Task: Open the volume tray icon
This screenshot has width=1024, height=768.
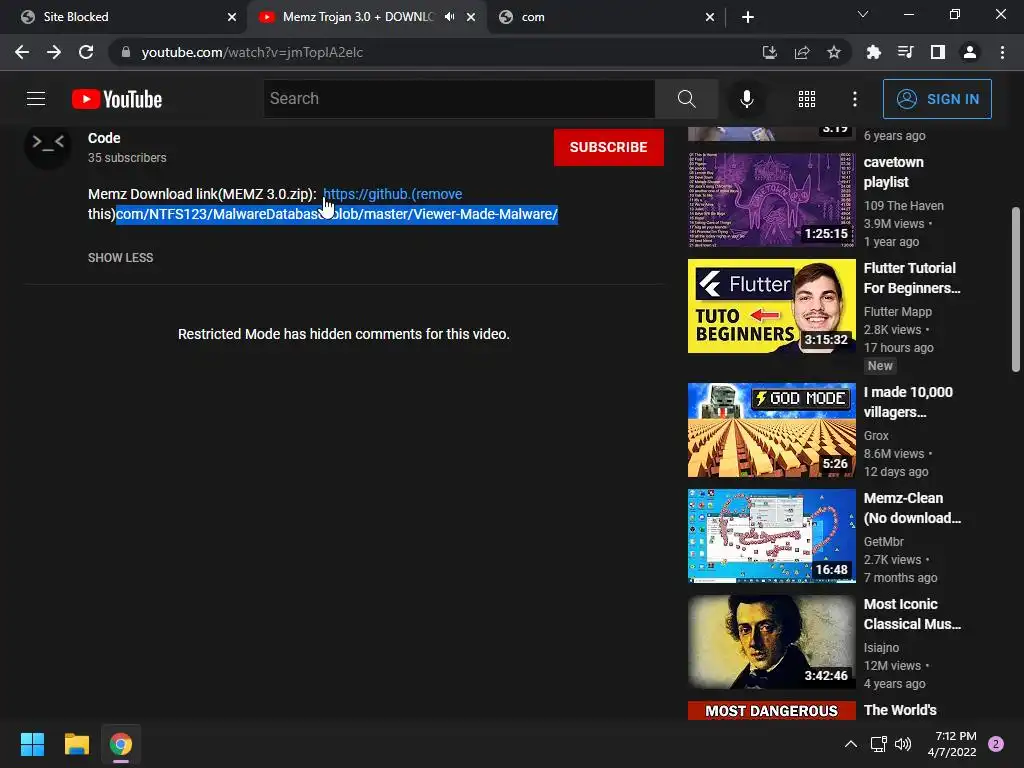Action: [x=903, y=744]
